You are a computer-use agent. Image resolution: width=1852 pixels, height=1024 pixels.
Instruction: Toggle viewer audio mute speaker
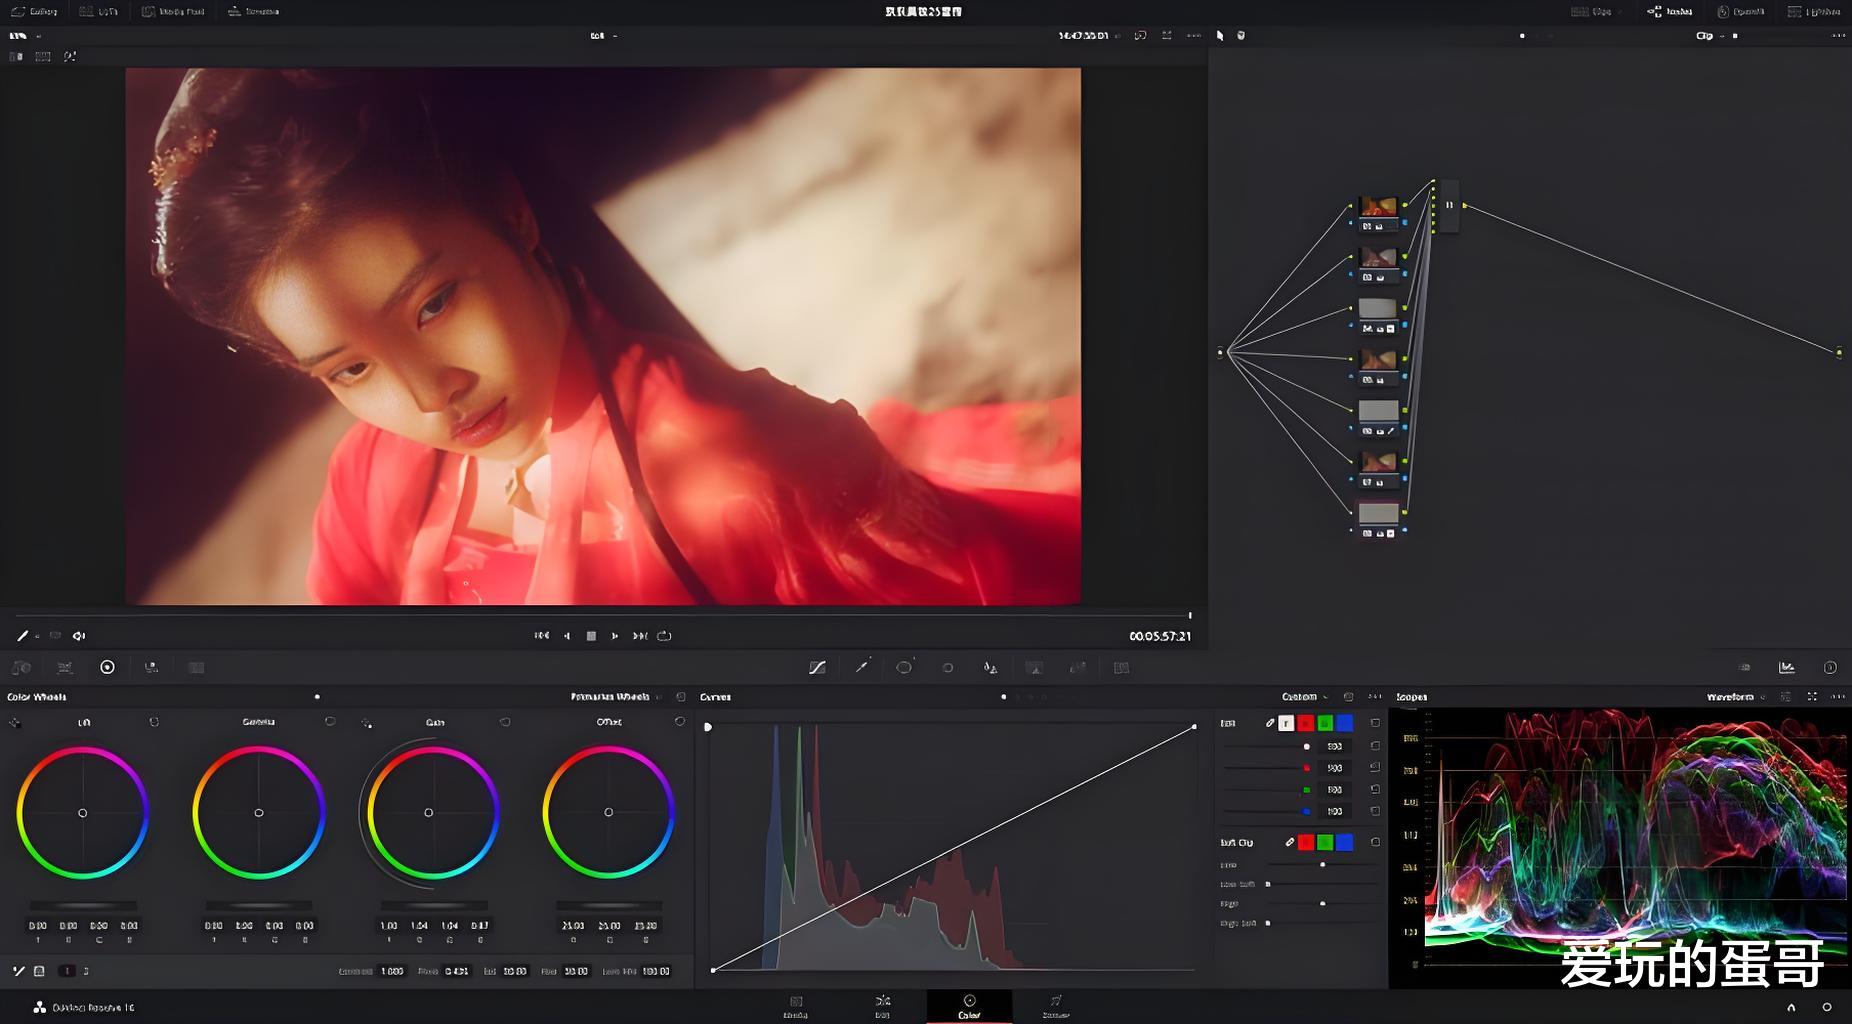point(79,635)
